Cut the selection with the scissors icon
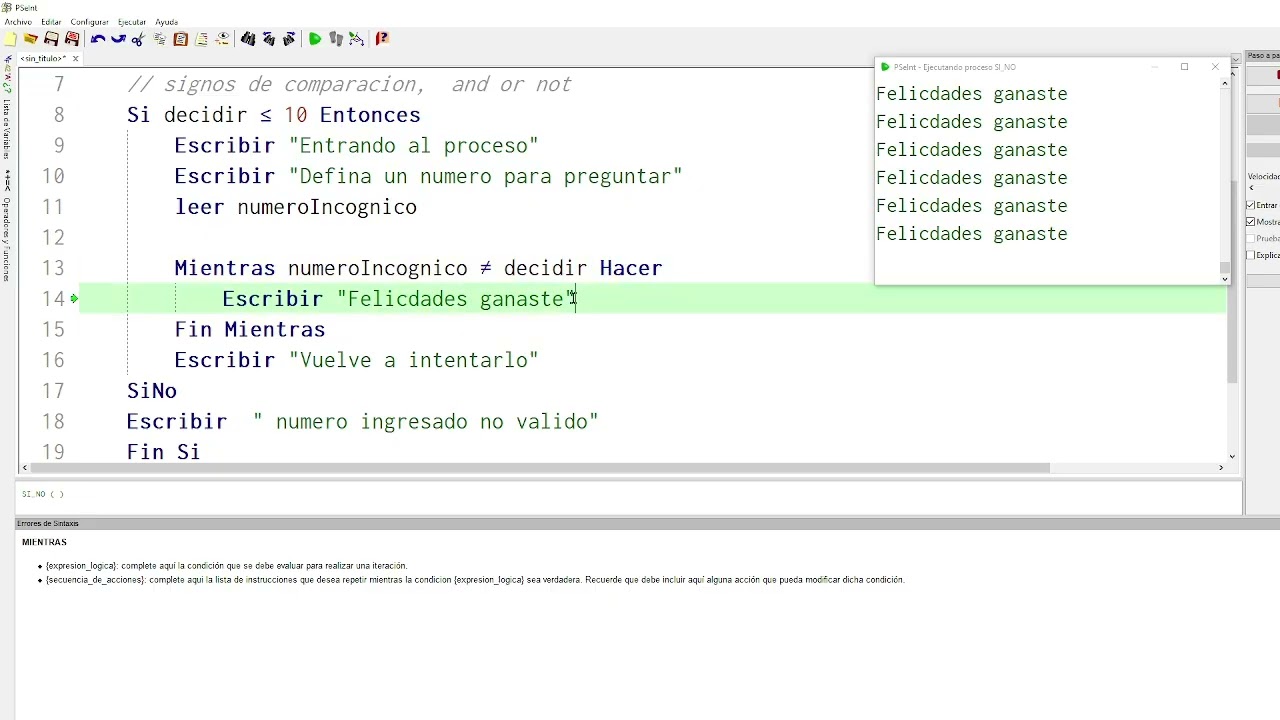1280x720 pixels. pyautogui.click(x=138, y=39)
